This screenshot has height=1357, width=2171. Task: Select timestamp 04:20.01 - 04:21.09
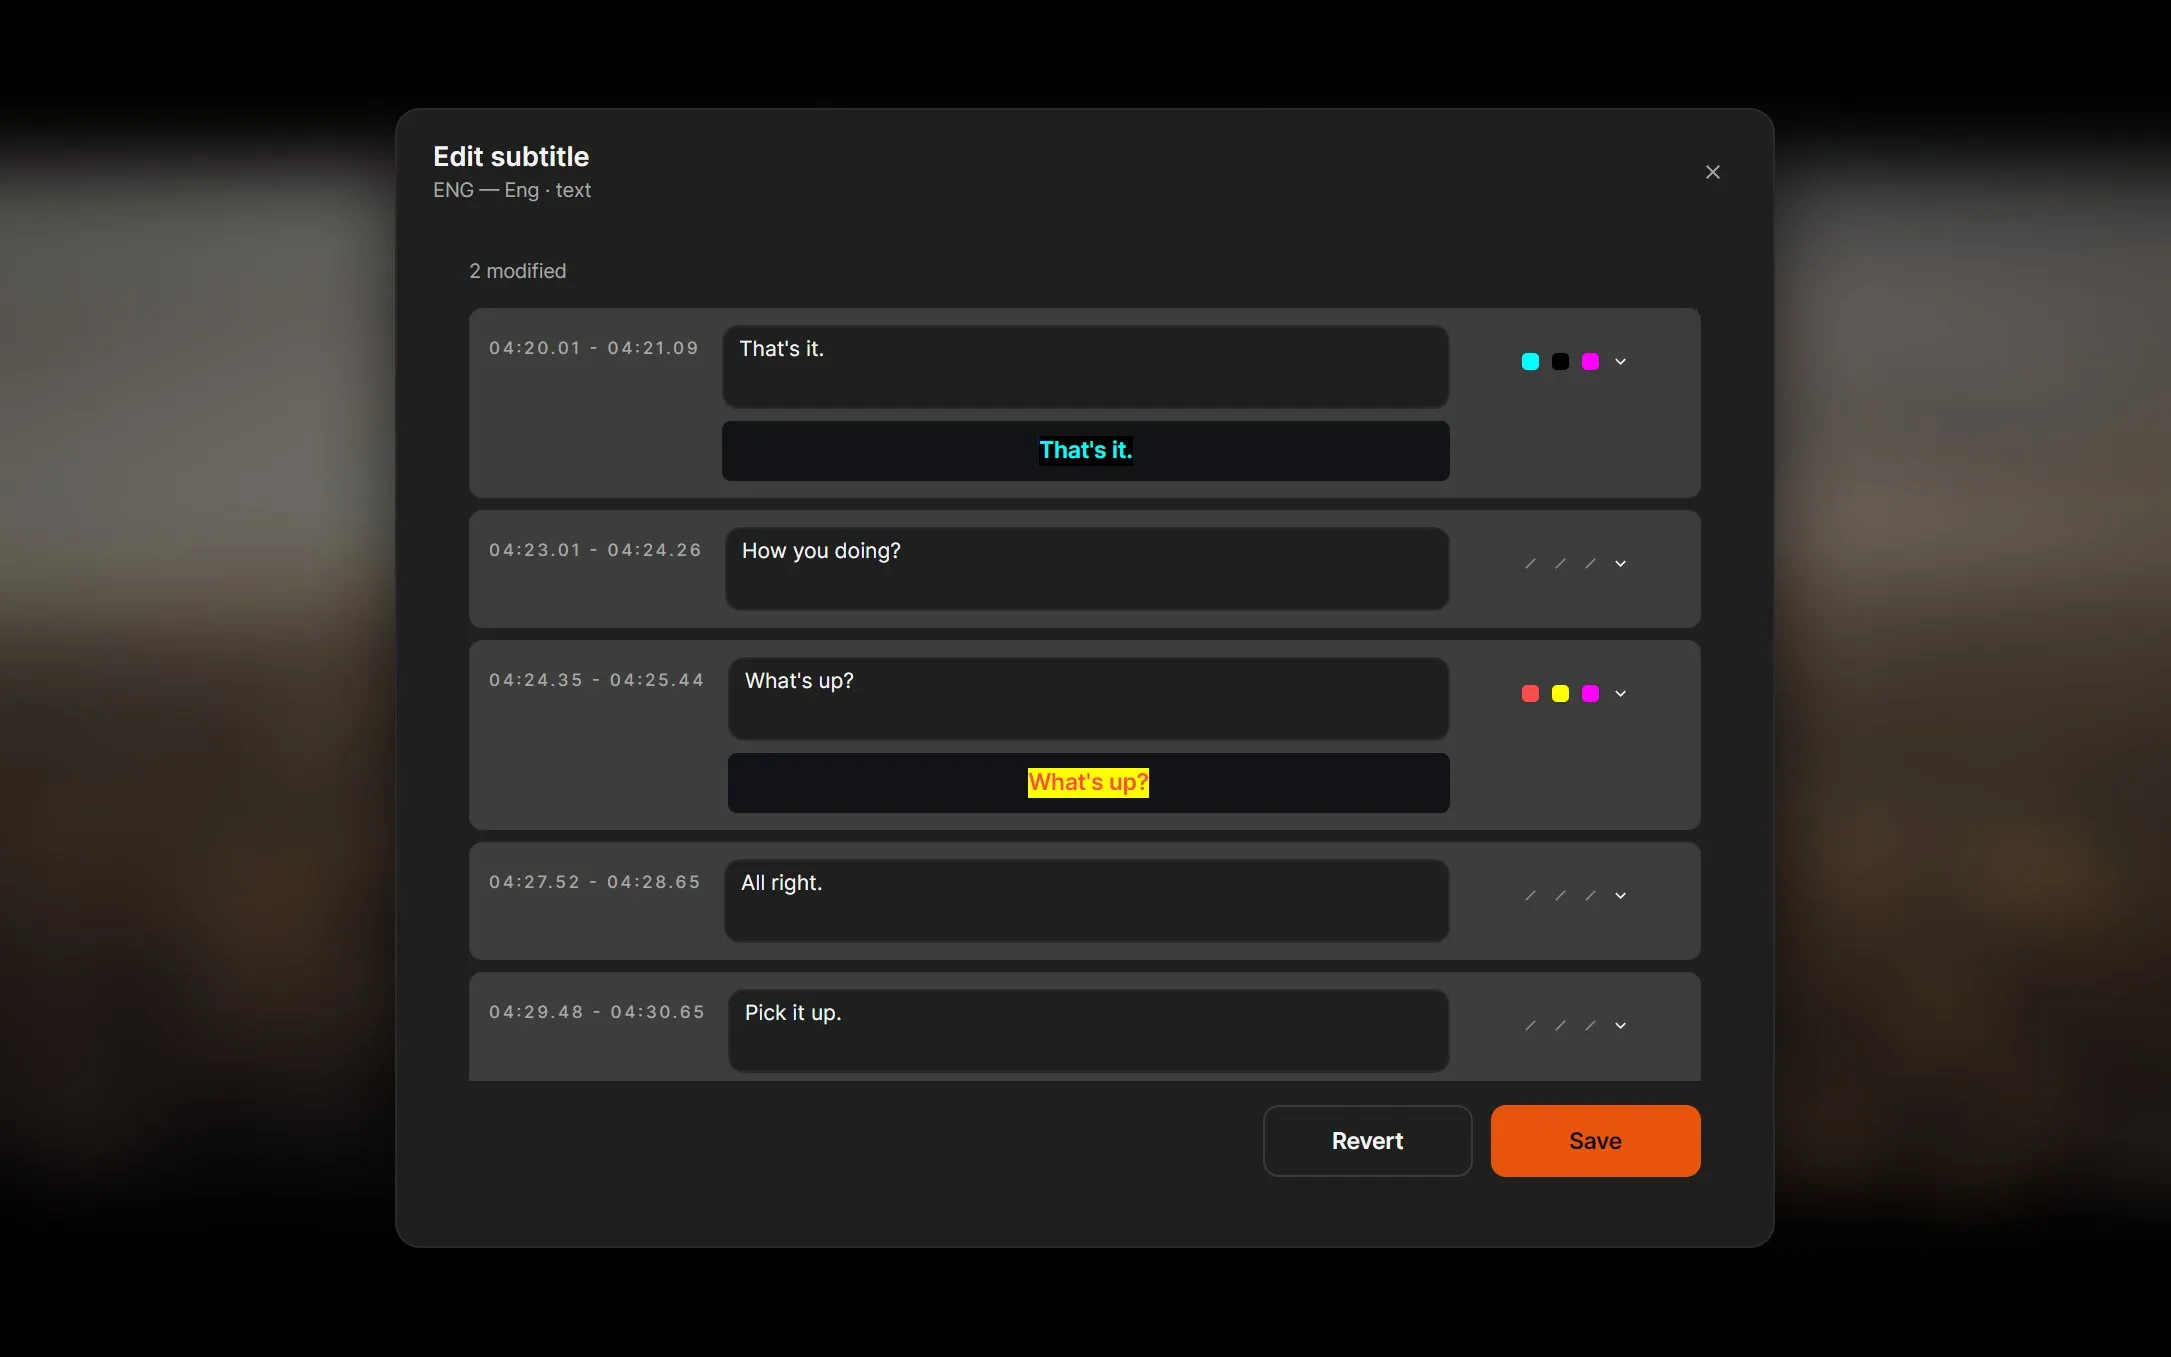[594, 348]
